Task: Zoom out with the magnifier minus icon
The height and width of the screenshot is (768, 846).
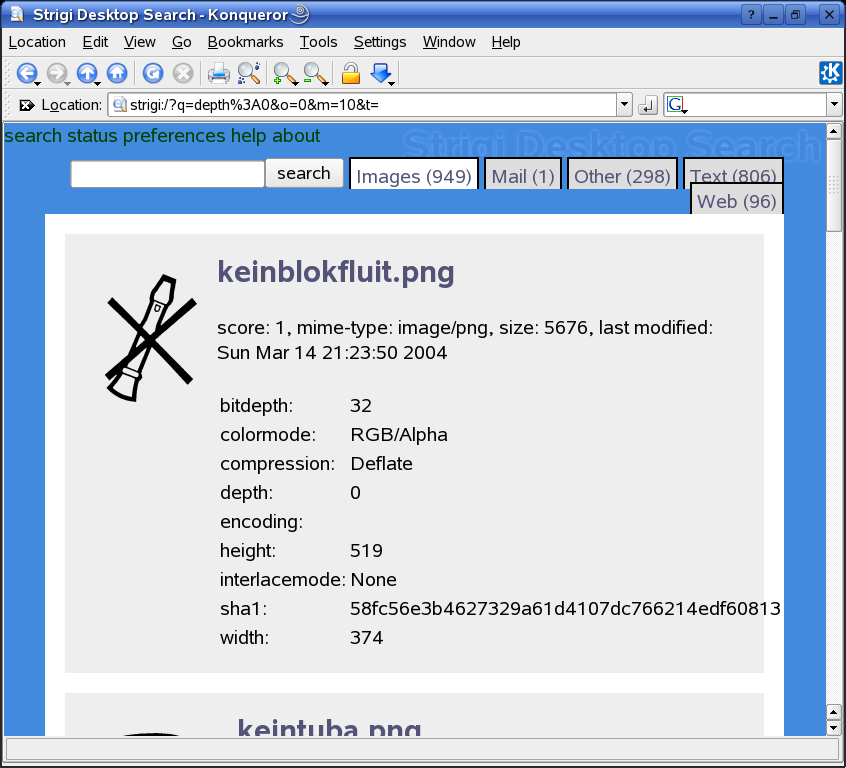Action: [315, 74]
